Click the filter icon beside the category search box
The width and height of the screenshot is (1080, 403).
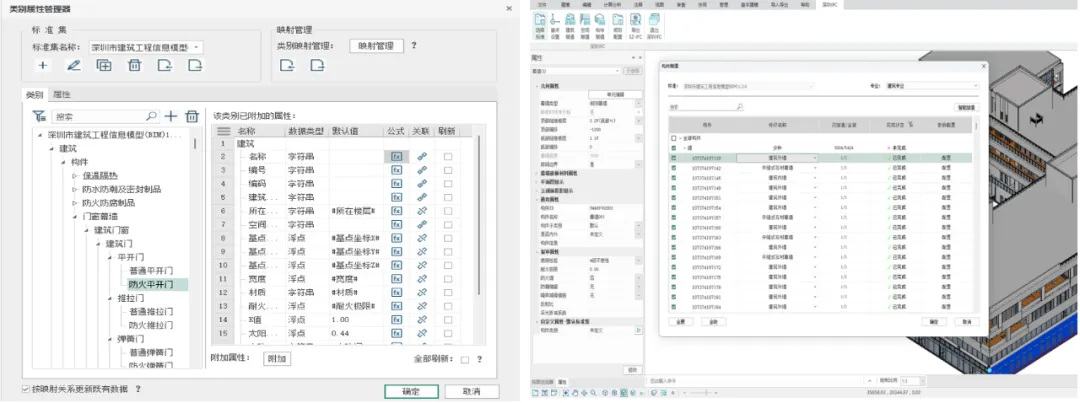point(39,117)
